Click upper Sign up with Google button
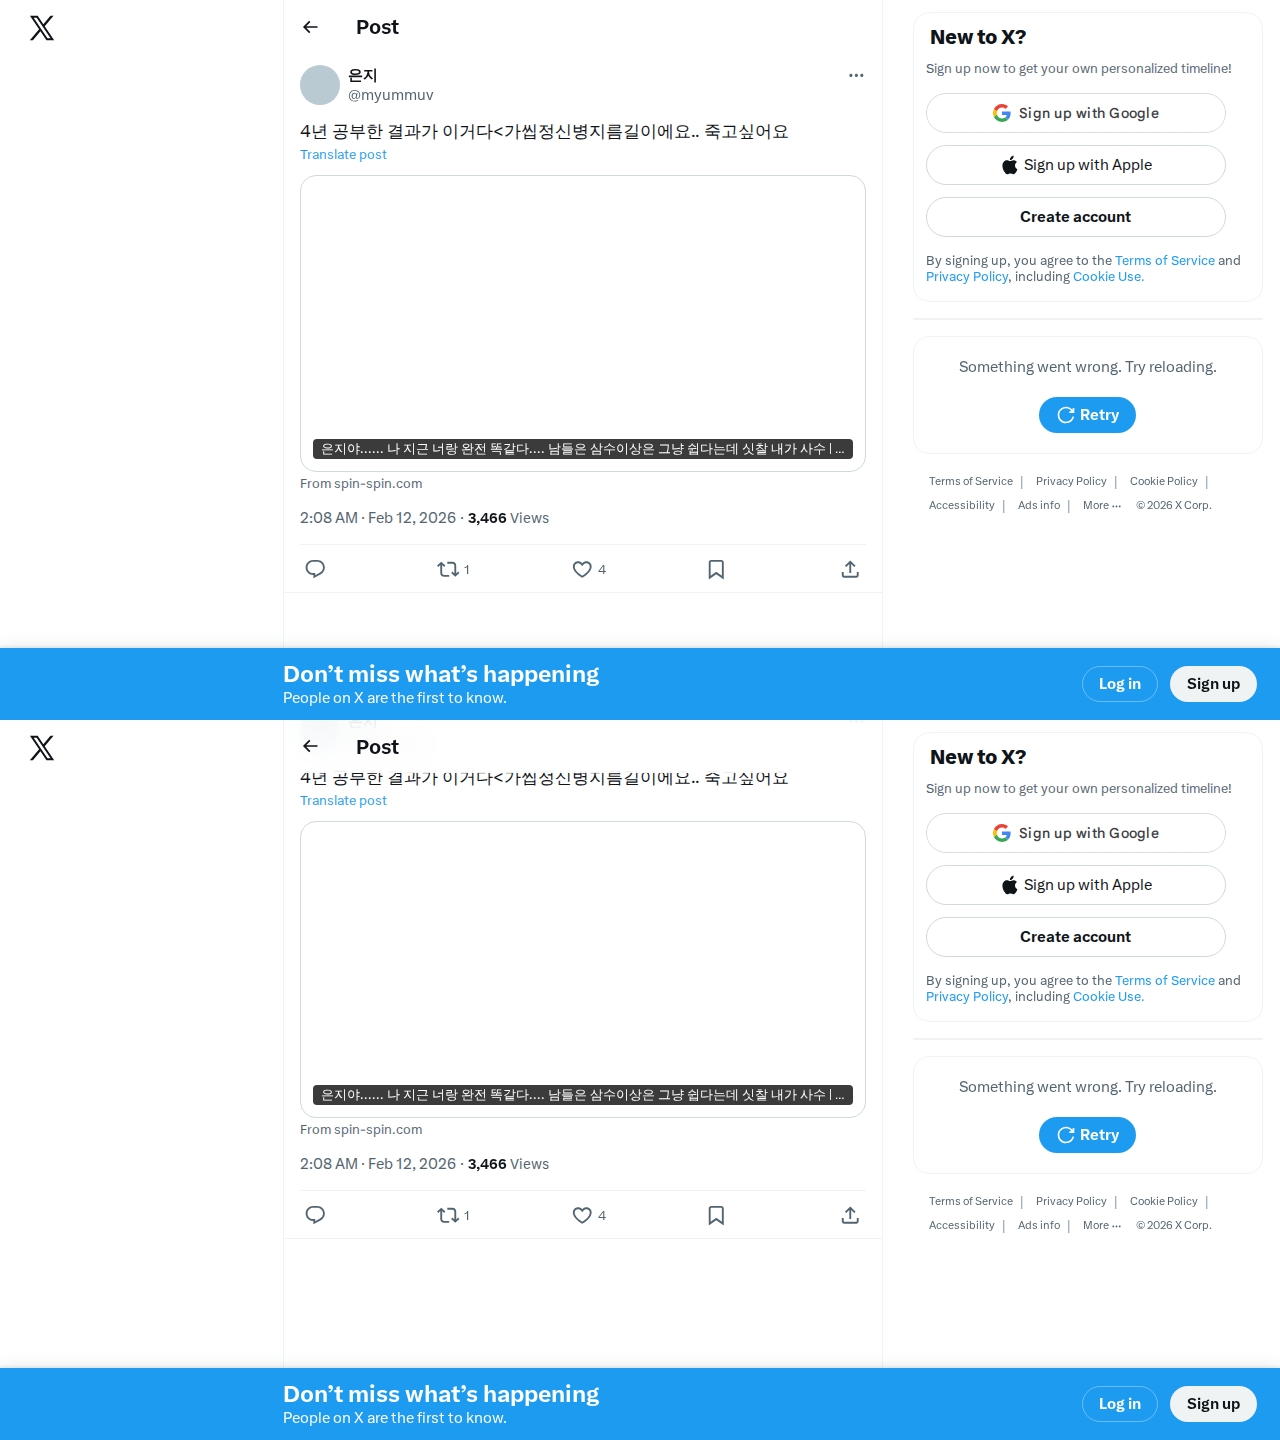 1076,113
